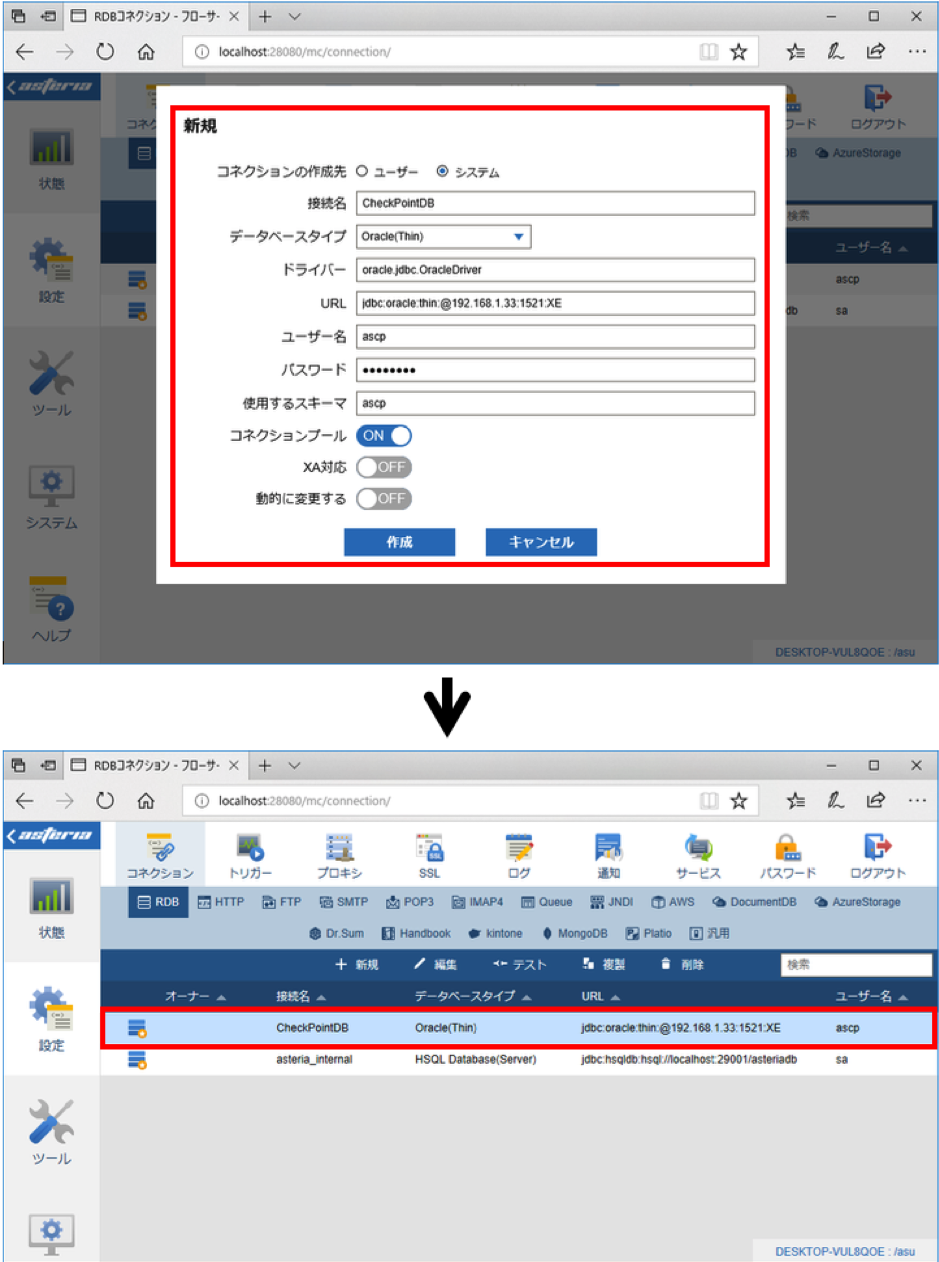Open the ログ (log) settings icon
Screen dimensions: 939x1262
coord(519,855)
